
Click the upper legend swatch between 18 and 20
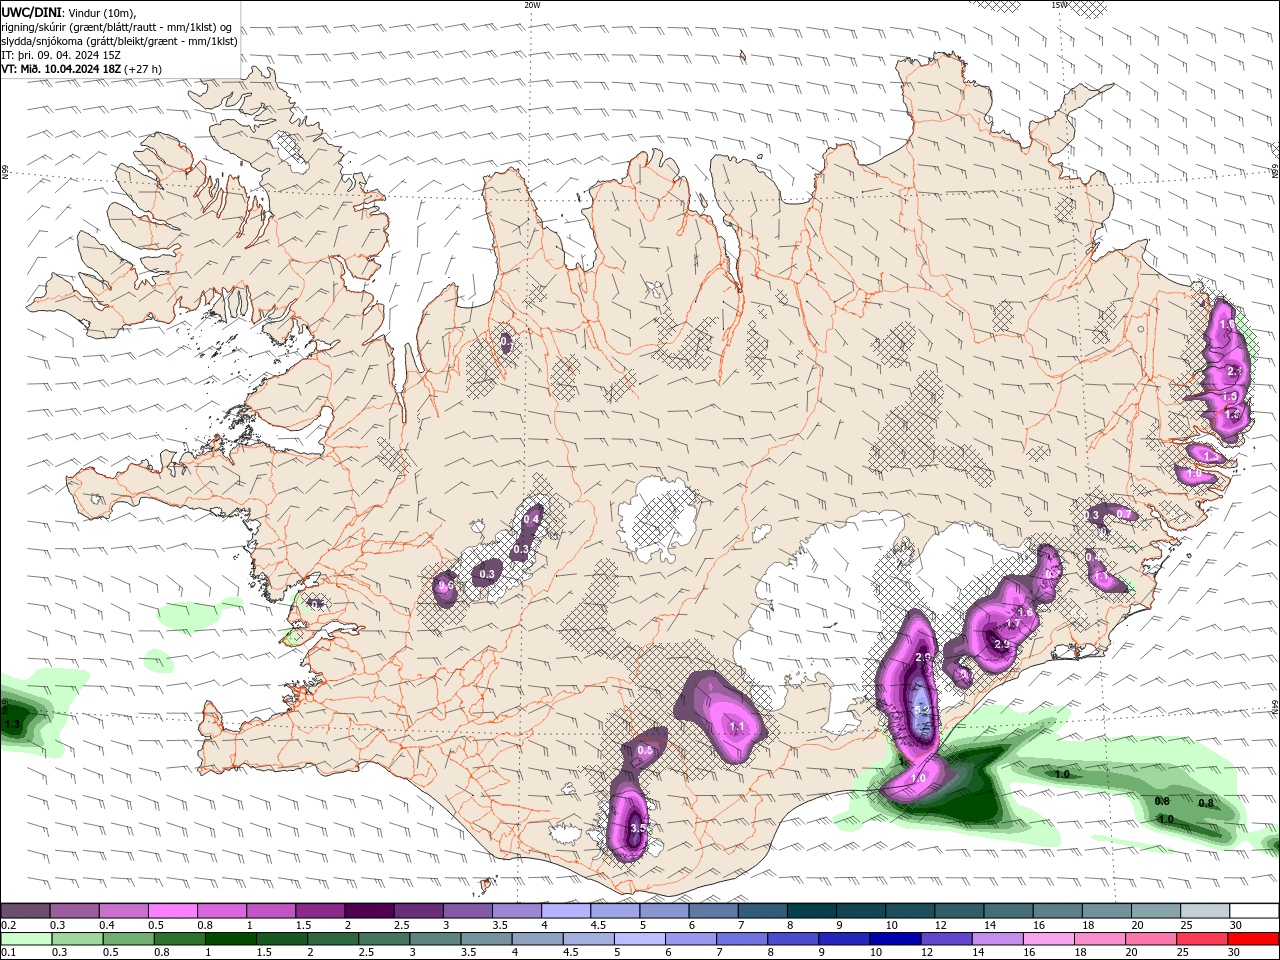(x=1105, y=911)
